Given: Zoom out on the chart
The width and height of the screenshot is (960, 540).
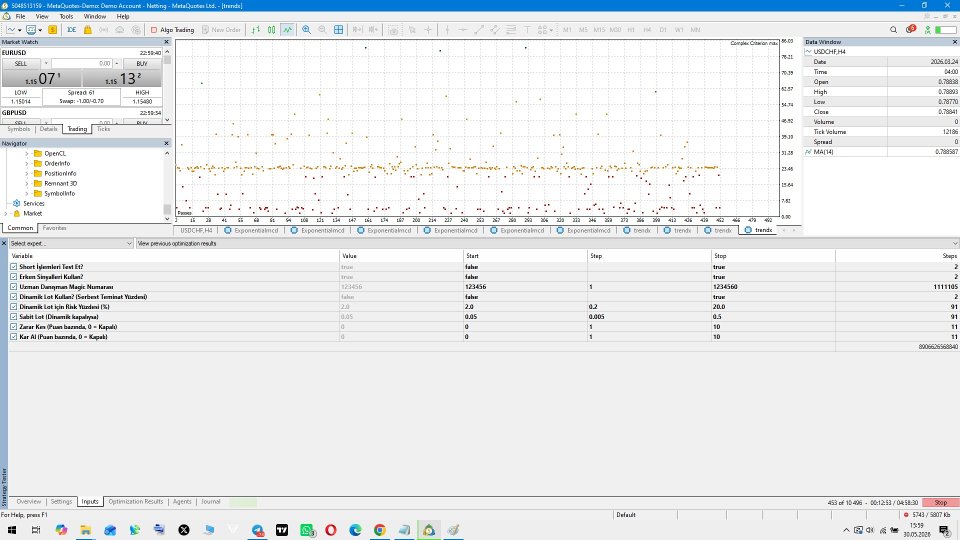Looking at the screenshot, I should 322,29.
